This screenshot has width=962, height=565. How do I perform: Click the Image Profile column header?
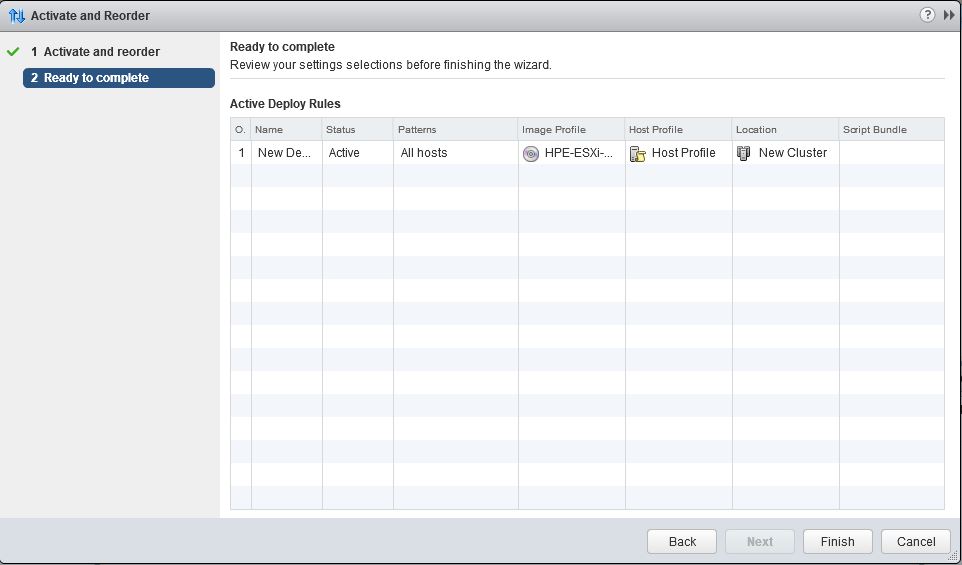pyautogui.click(x=571, y=129)
